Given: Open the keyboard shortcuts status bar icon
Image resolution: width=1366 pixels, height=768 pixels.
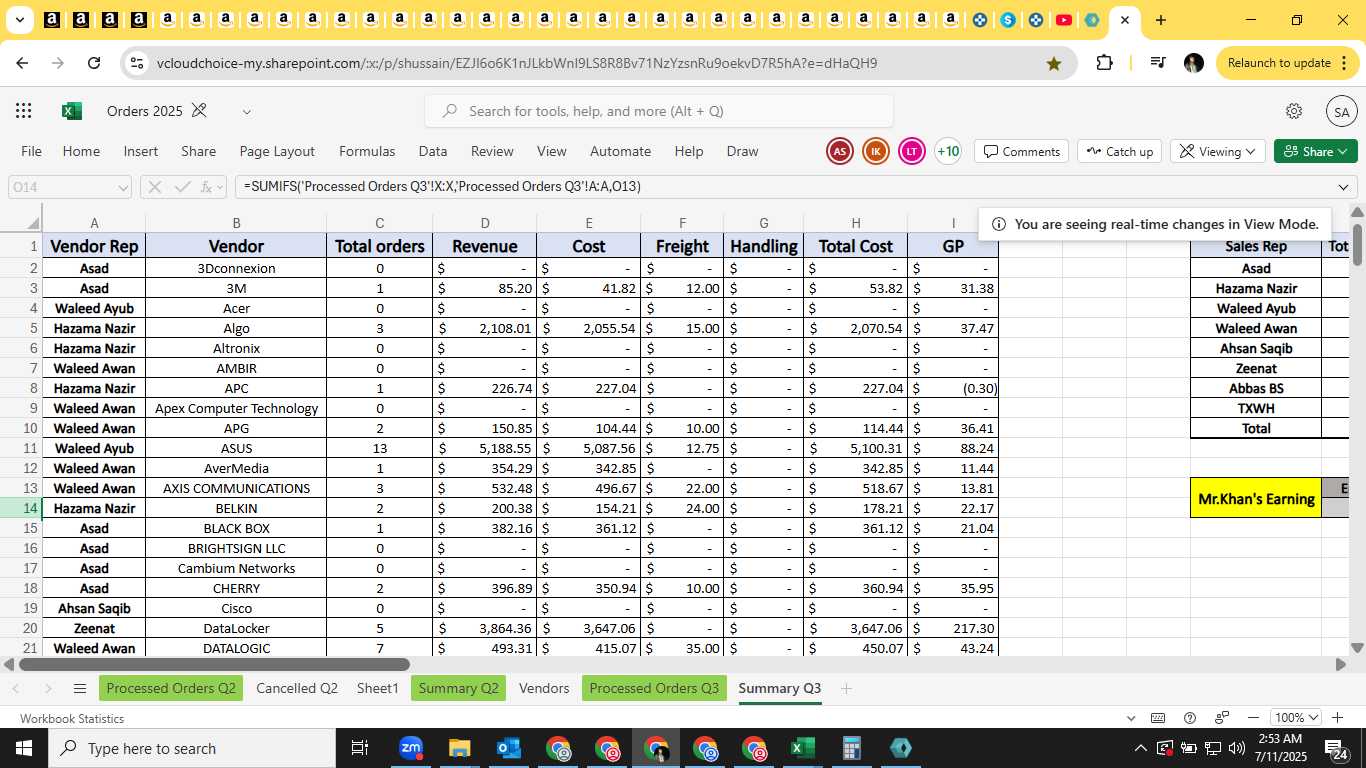Looking at the screenshot, I should click(x=1158, y=718).
